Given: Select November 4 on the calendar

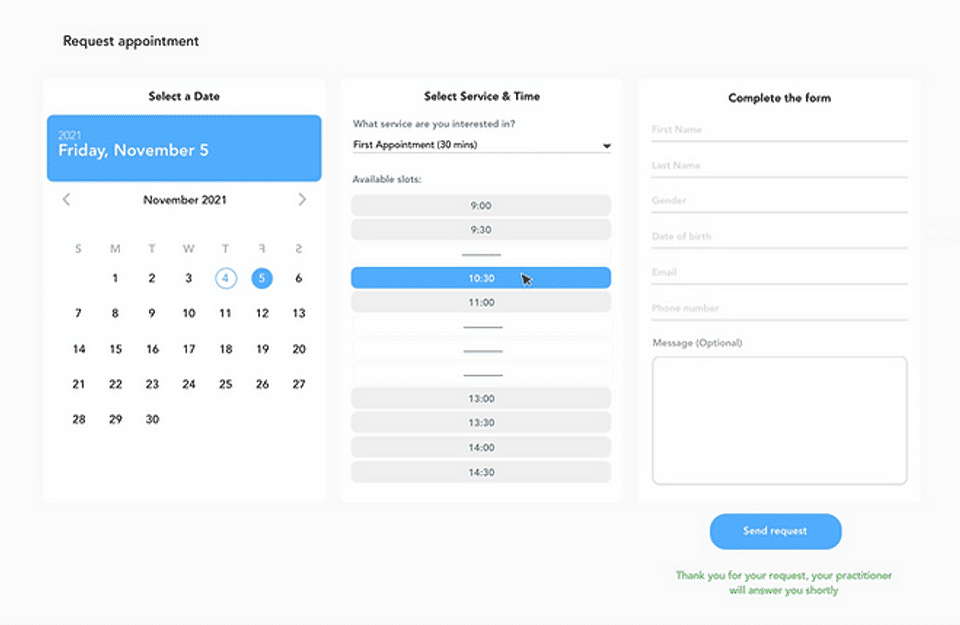Looking at the screenshot, I should [x=225, y=279].
